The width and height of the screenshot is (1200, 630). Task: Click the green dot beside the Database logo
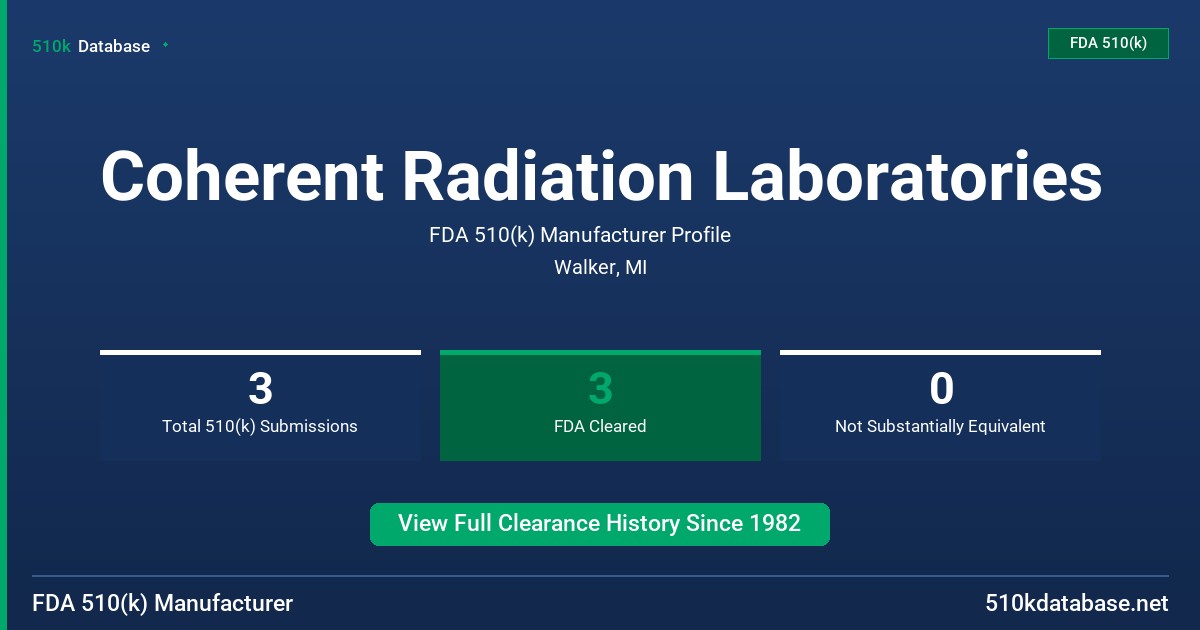click(165, 45)
